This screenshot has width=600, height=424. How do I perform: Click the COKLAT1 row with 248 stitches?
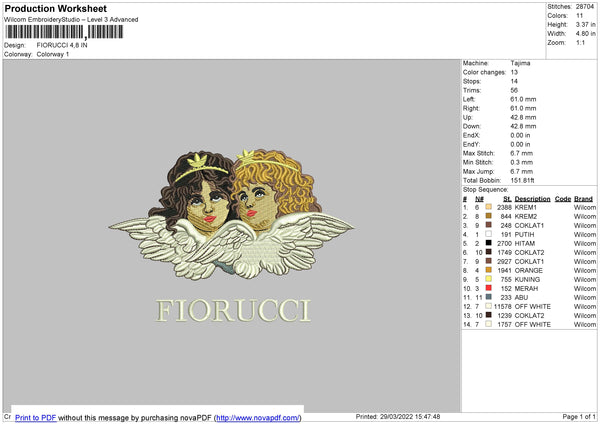529,225
